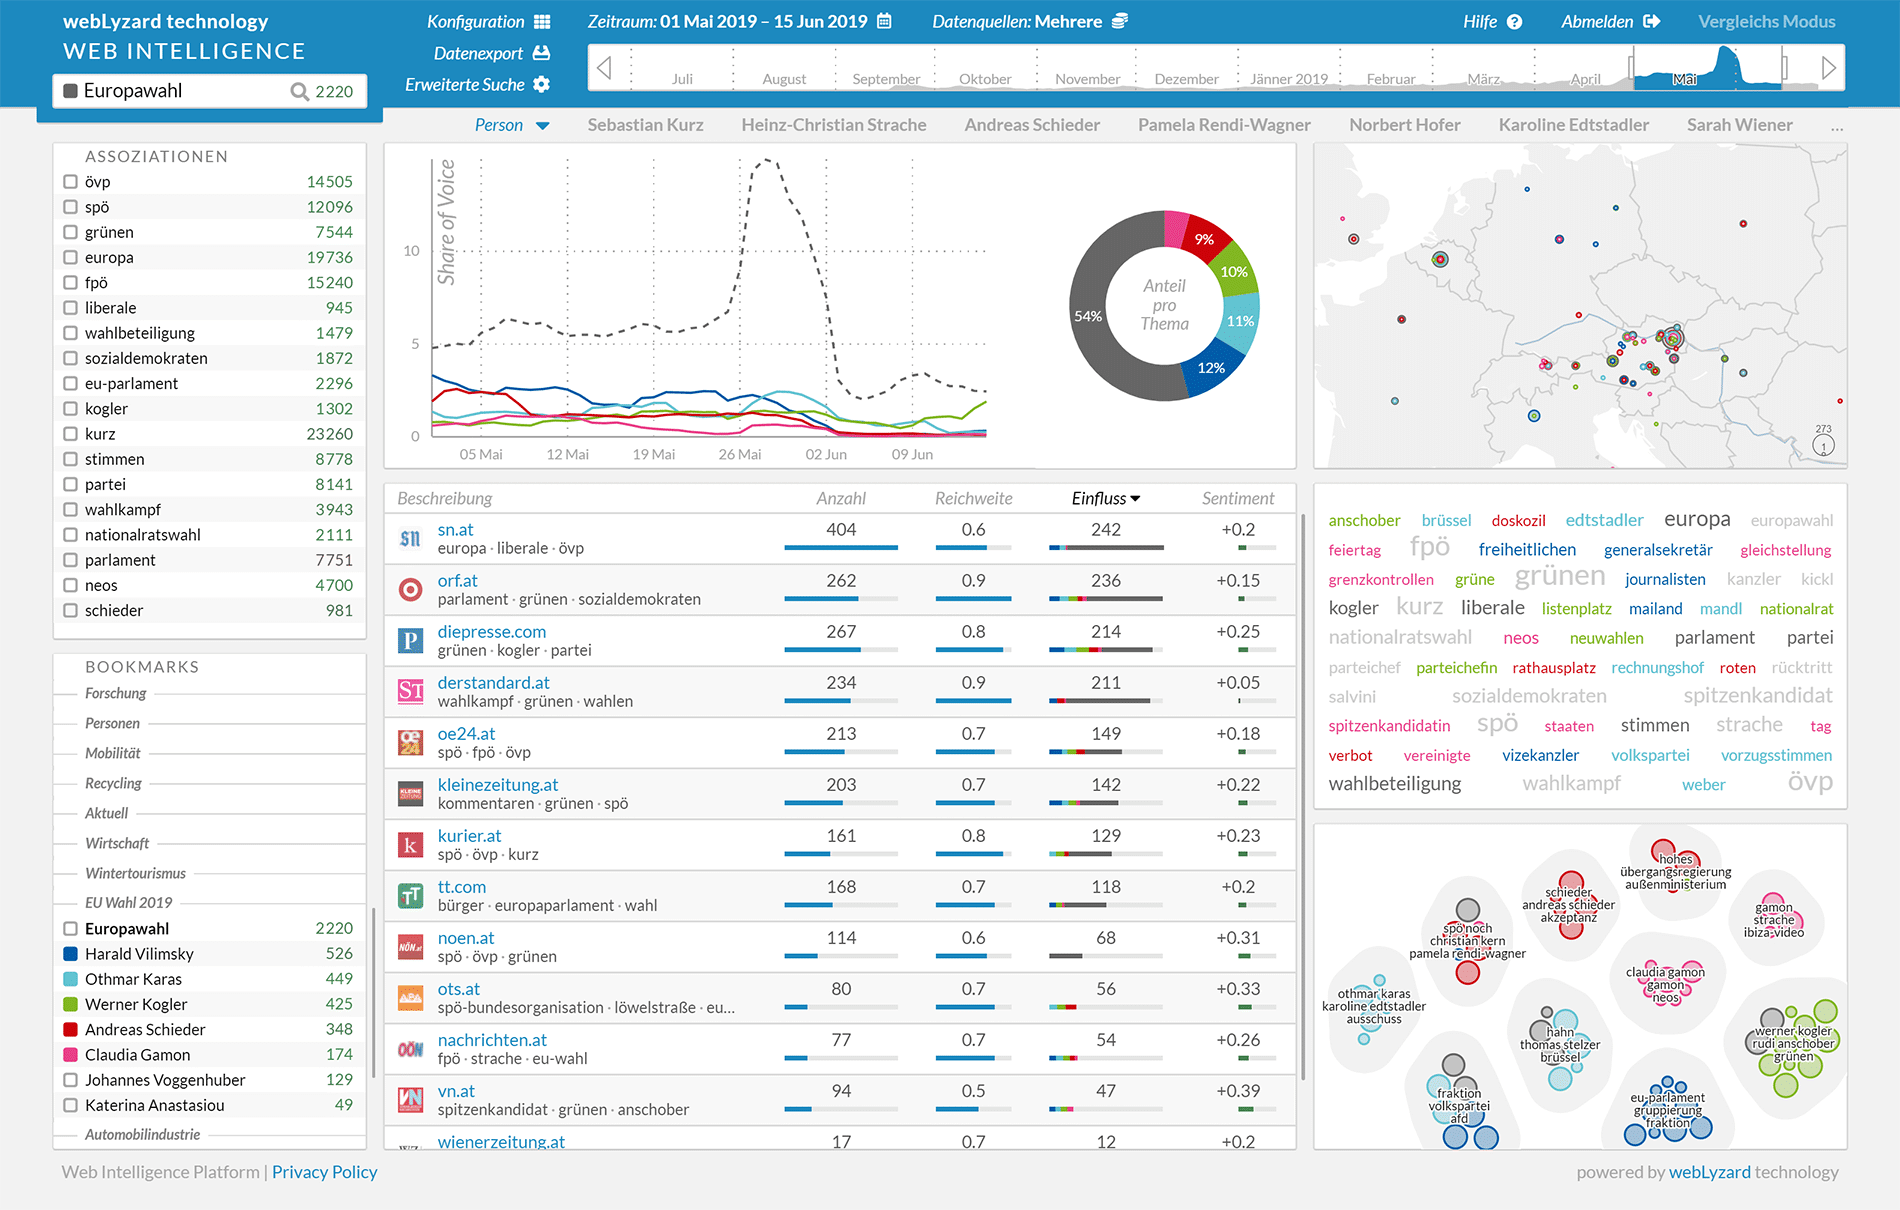Sort by Sentiment column header
Viewport: 1900px width, 1210px height.
(x=1238, y=498)
